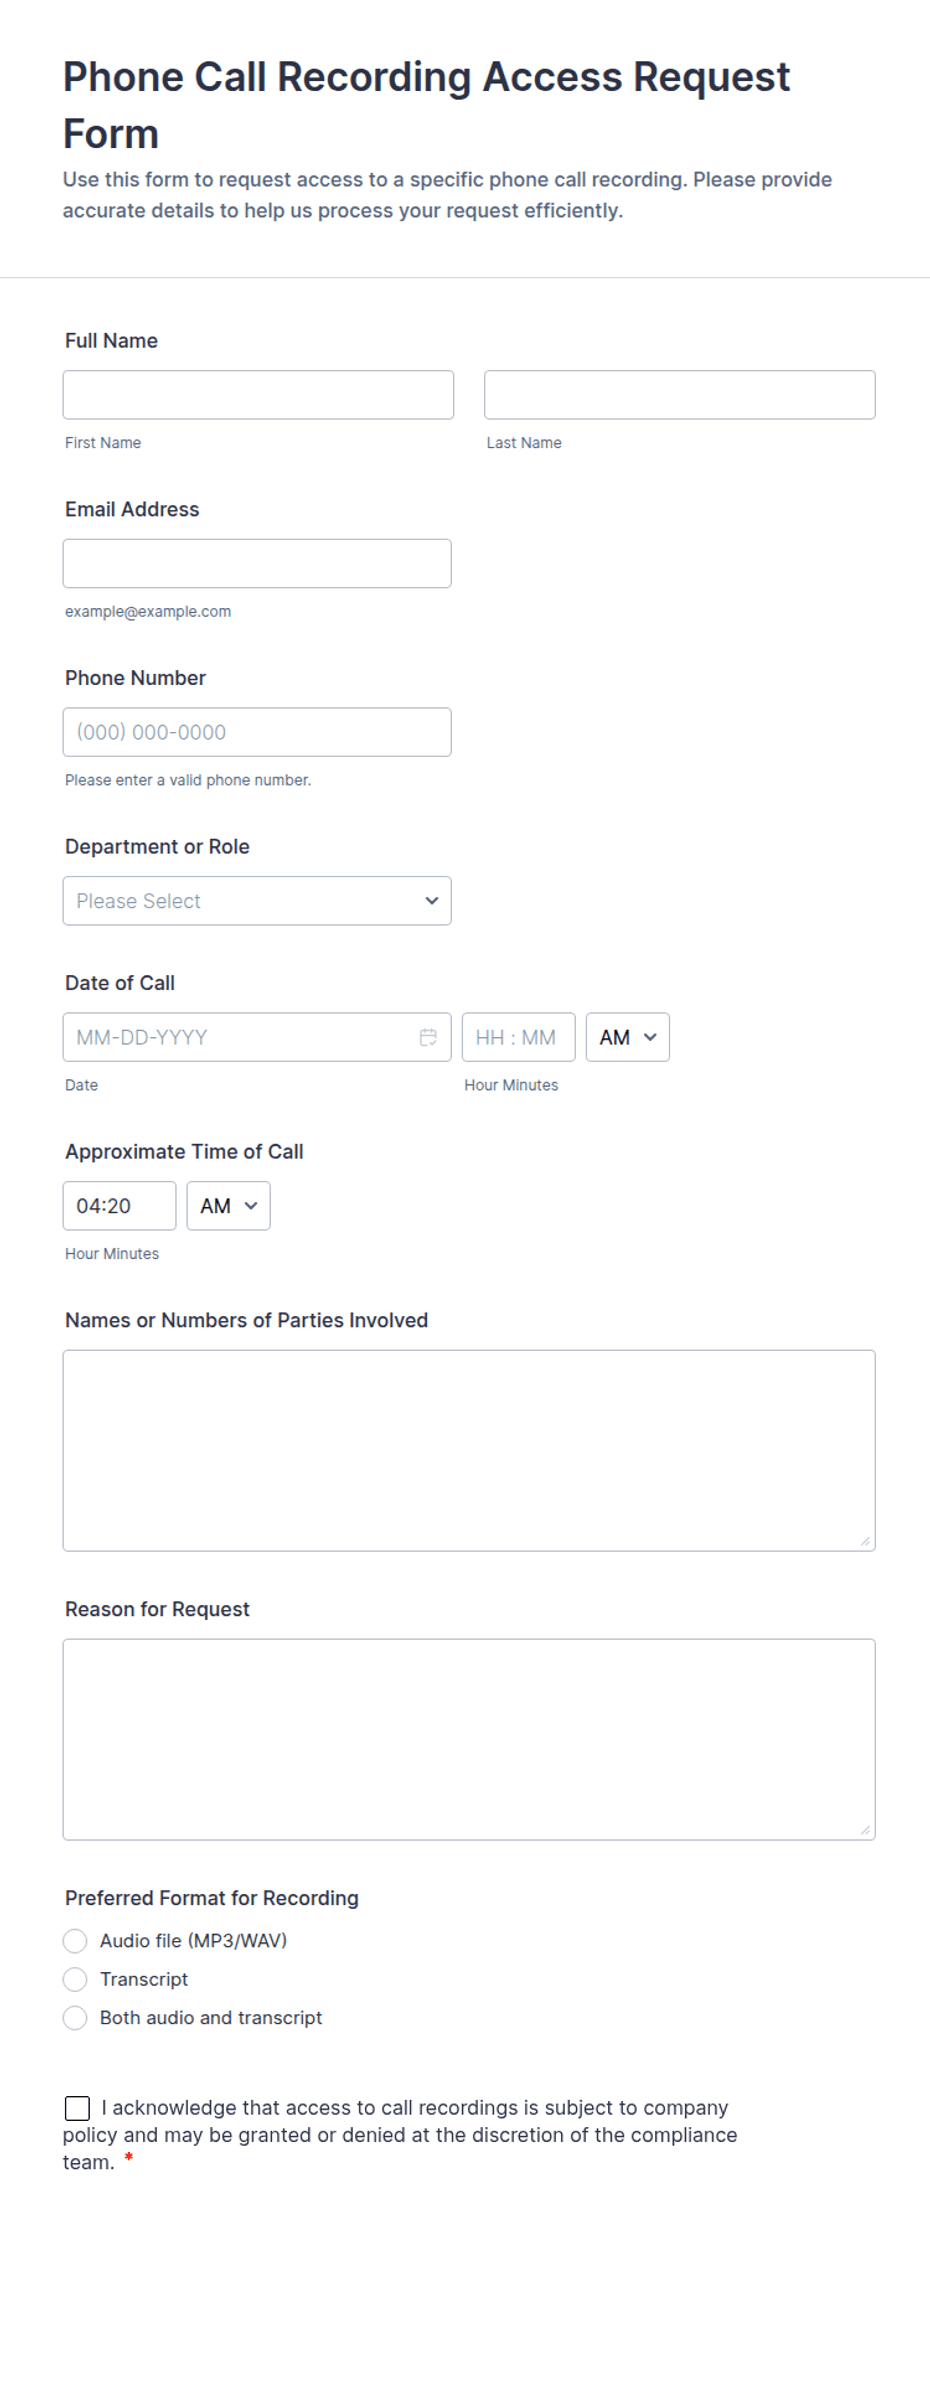Select Audio file (MP3/WAV) radio option

(75, 1941)
